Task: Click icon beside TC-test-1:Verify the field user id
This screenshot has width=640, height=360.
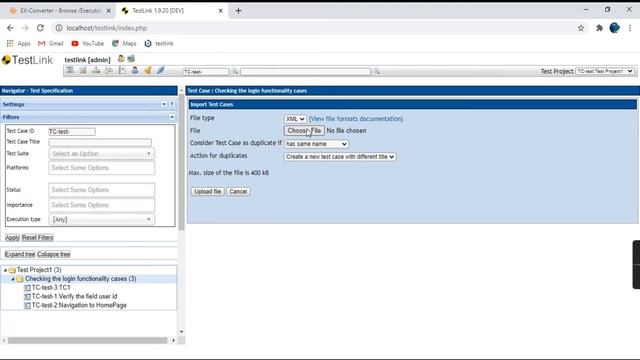Action: 27,297
